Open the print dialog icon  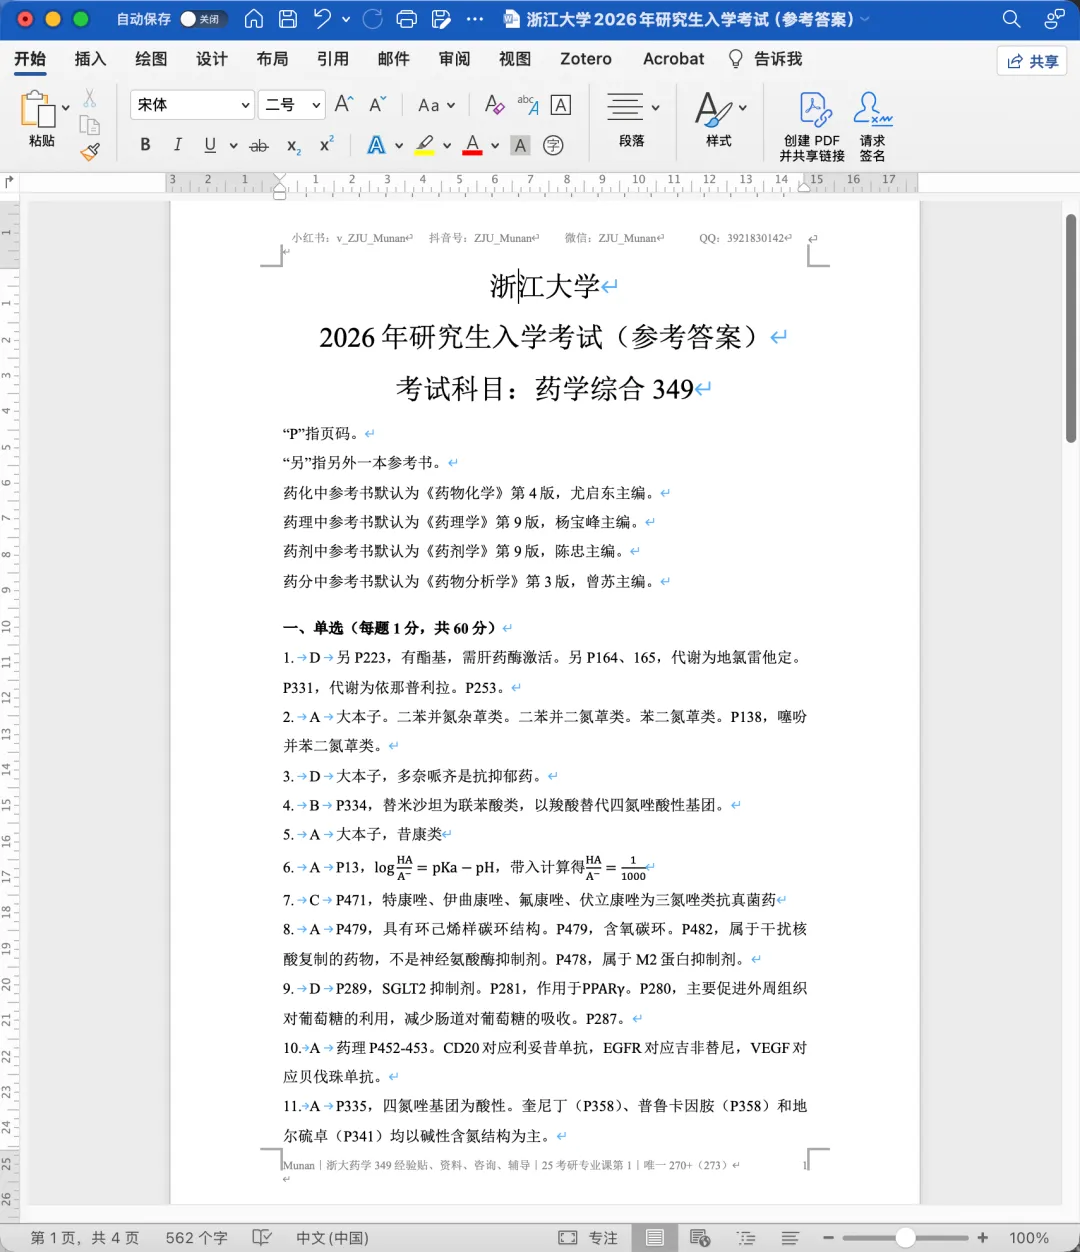(406, 19)
